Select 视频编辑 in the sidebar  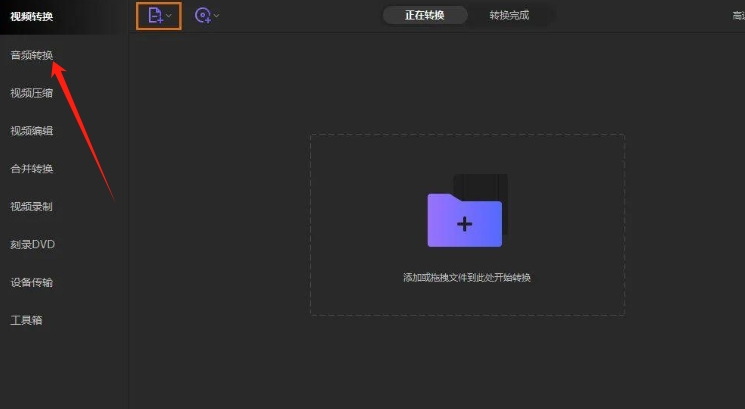point(31,131)
